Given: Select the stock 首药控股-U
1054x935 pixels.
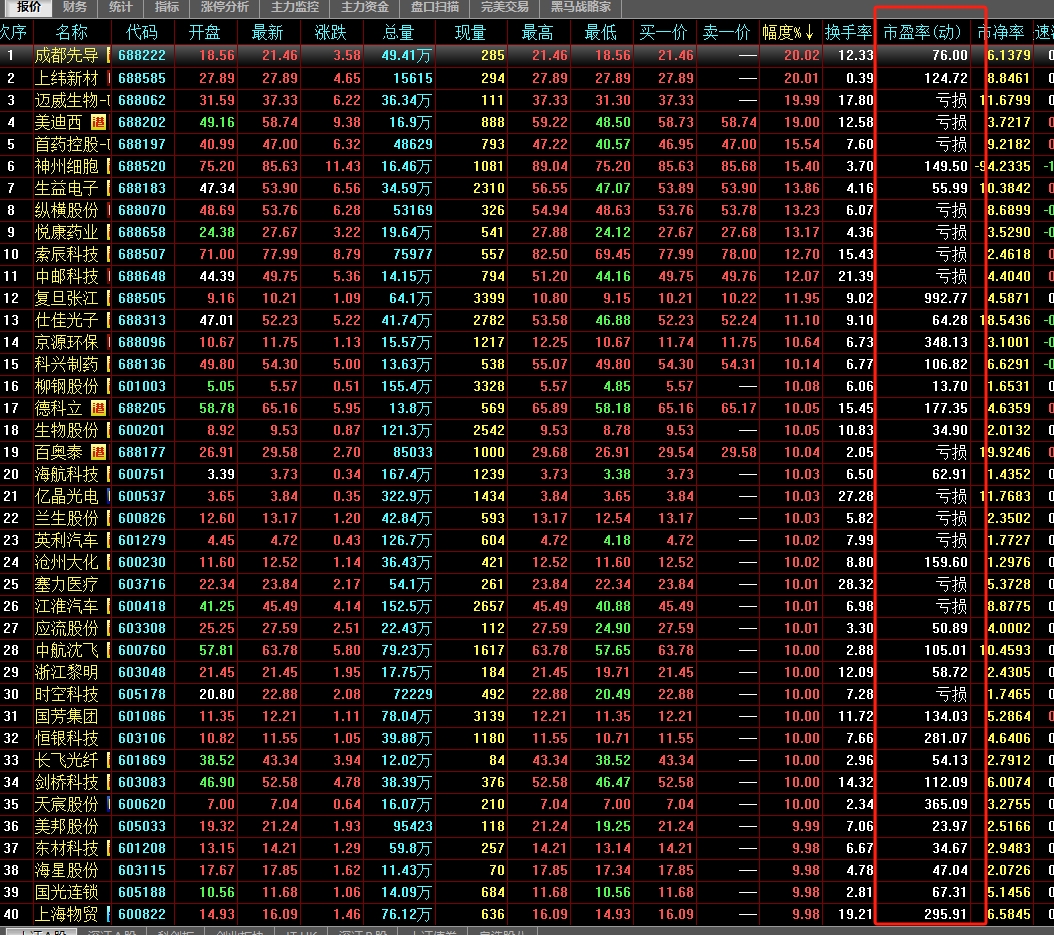Looking at the screenshot, I should click(x=72, y=144).
